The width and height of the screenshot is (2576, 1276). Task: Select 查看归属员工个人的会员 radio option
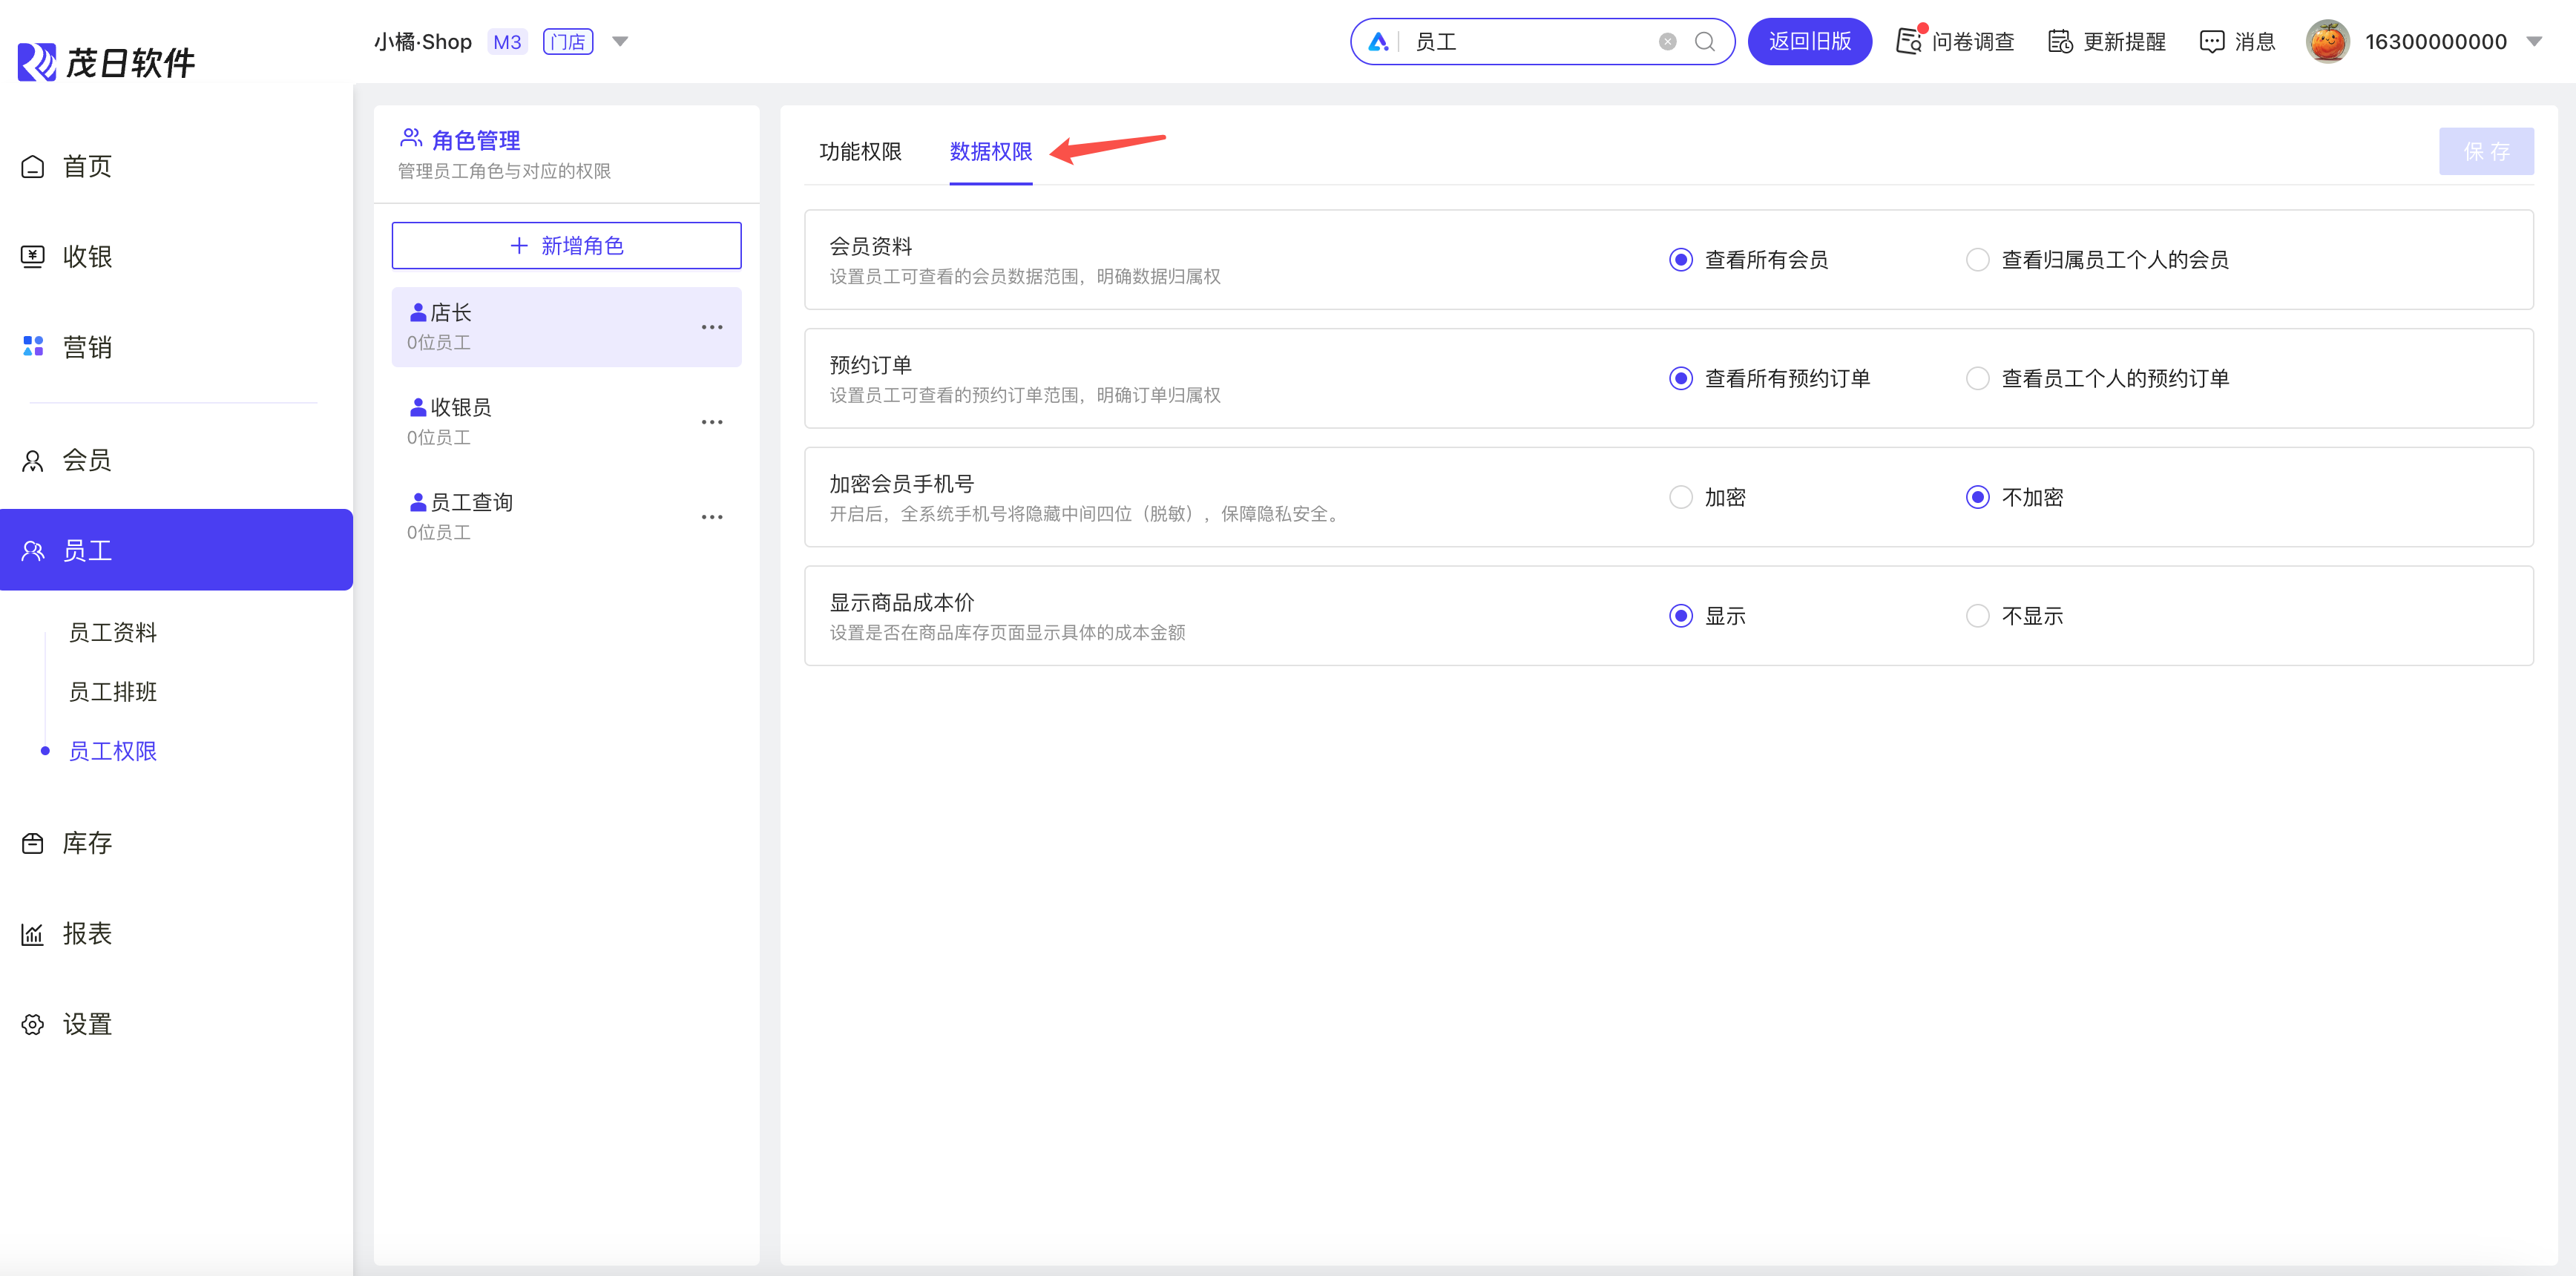[x=1977, y=260]
